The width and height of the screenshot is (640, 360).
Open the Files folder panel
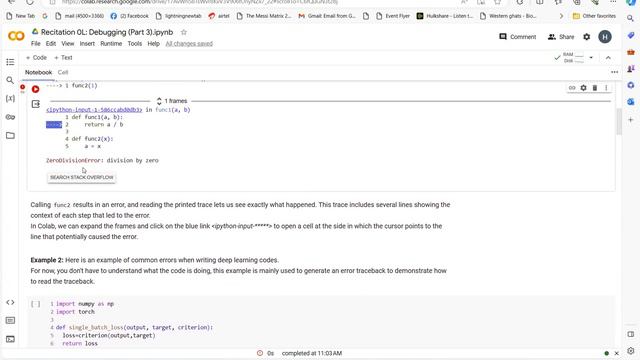10,136
